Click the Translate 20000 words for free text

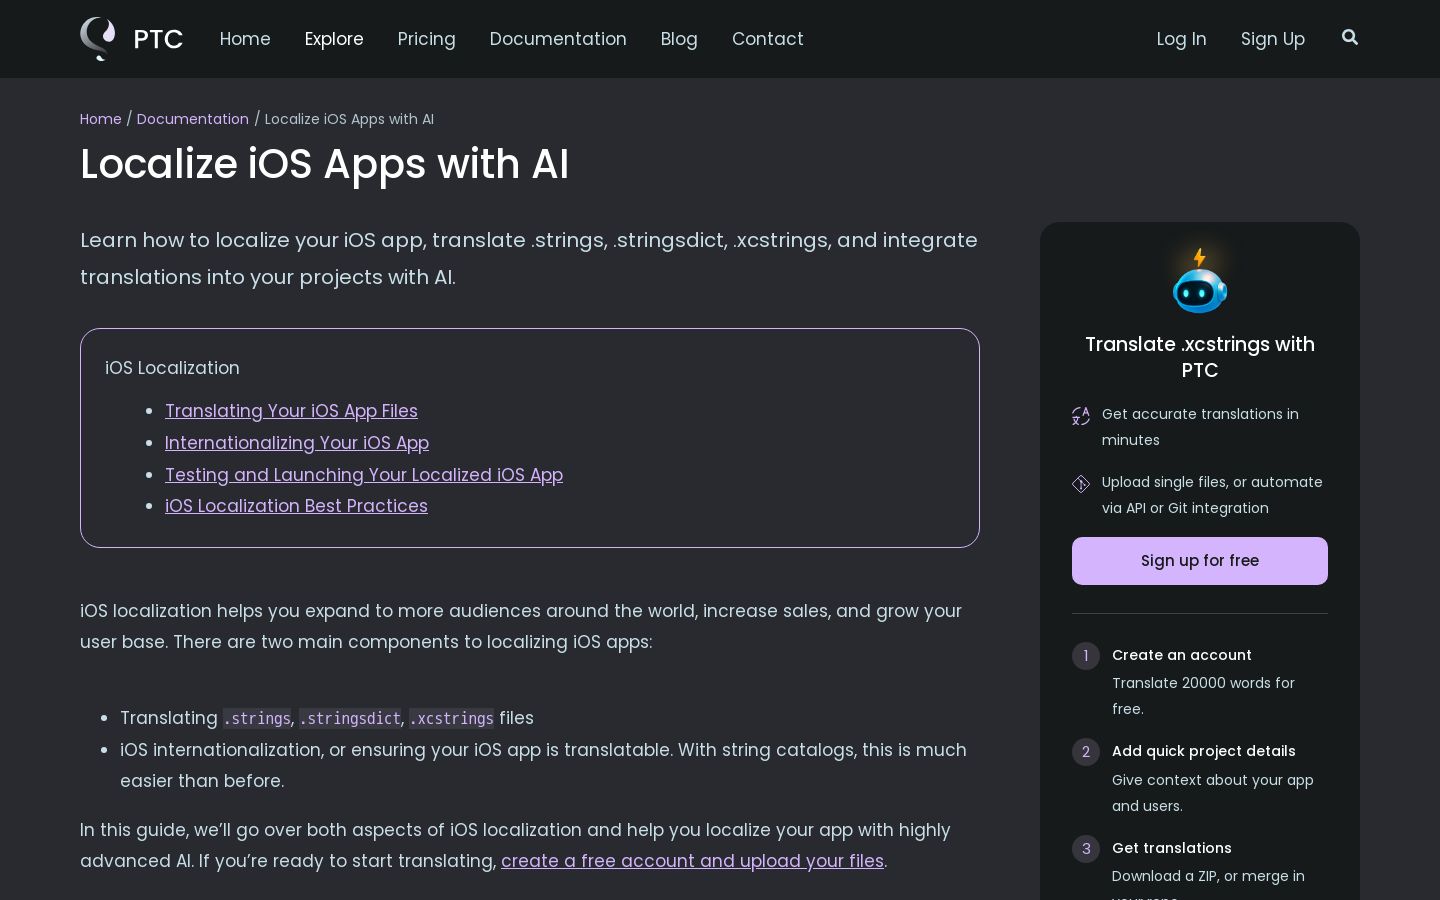click(x=1204, y=696)
